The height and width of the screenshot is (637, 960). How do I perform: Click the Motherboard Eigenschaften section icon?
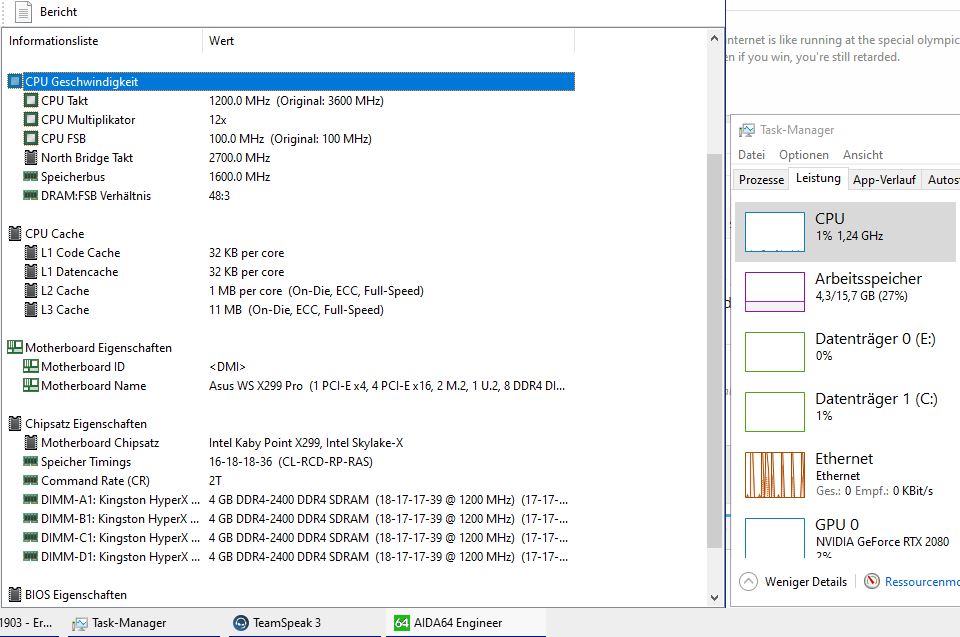click(x=15, y=347)
